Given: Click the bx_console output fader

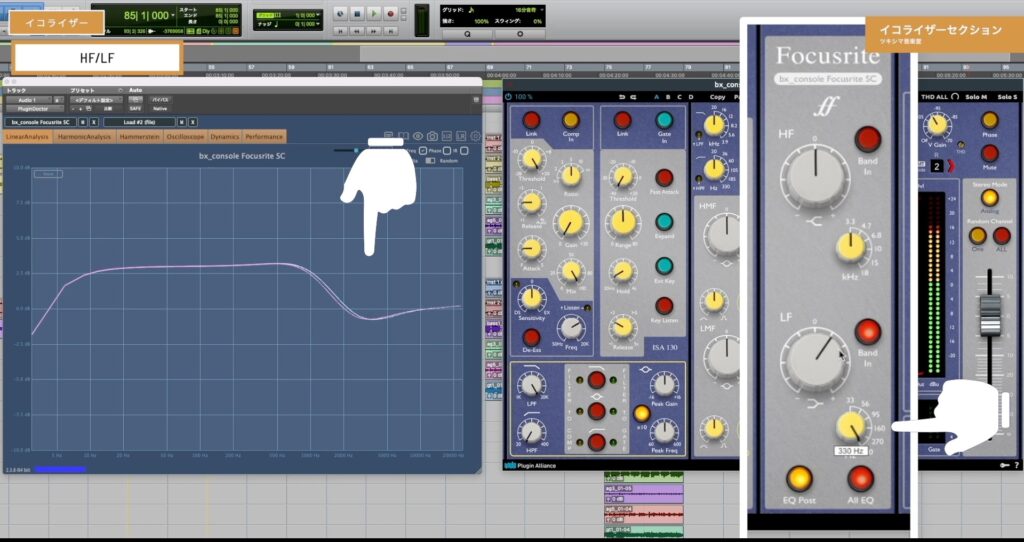Looking at the screenshot, I should (x=990, y=315).
